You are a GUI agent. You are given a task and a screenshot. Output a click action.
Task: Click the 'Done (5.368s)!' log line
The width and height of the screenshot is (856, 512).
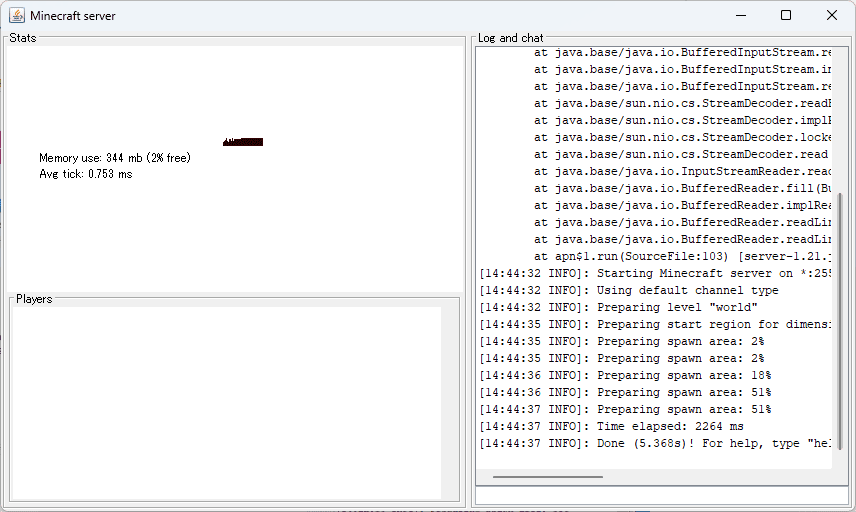(655, 443)
